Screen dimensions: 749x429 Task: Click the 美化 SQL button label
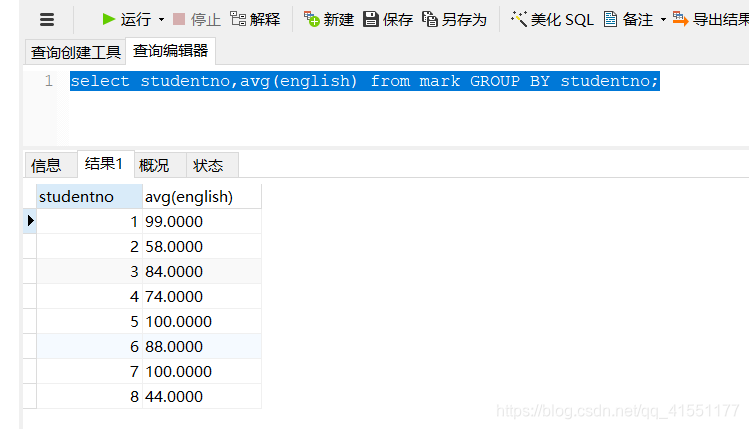(x=562, y=20)
